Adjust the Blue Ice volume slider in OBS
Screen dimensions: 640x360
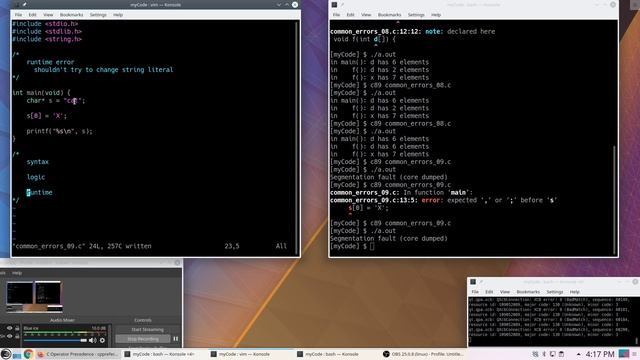tap(55, 340)
